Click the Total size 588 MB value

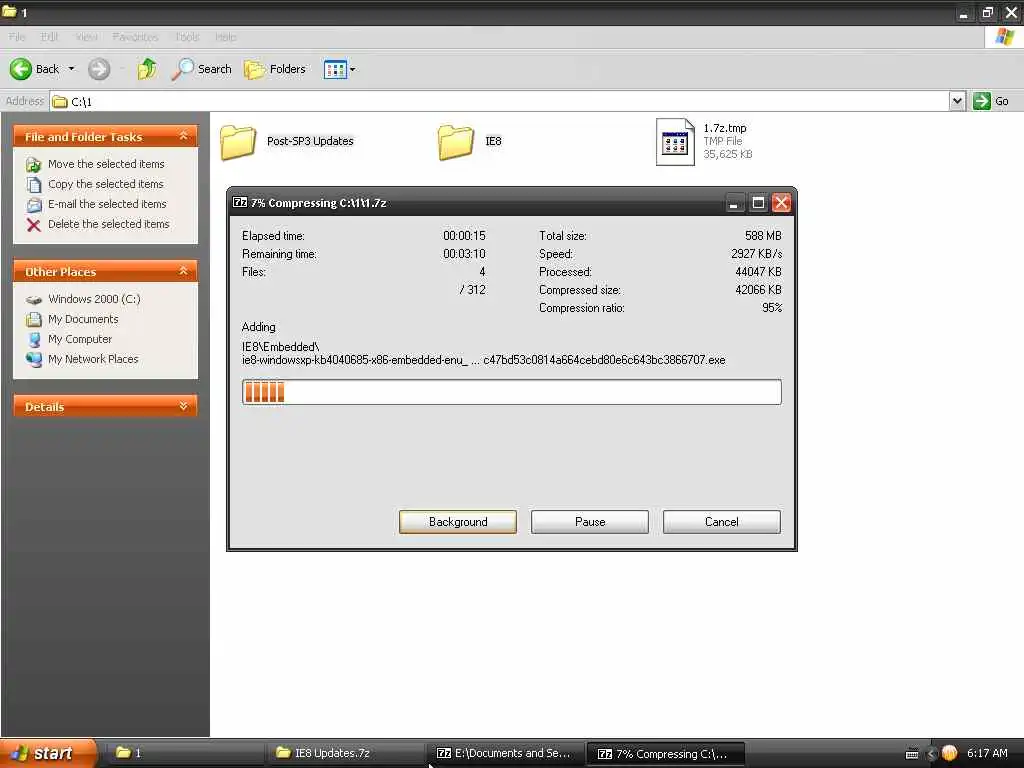tap(763, 235)
